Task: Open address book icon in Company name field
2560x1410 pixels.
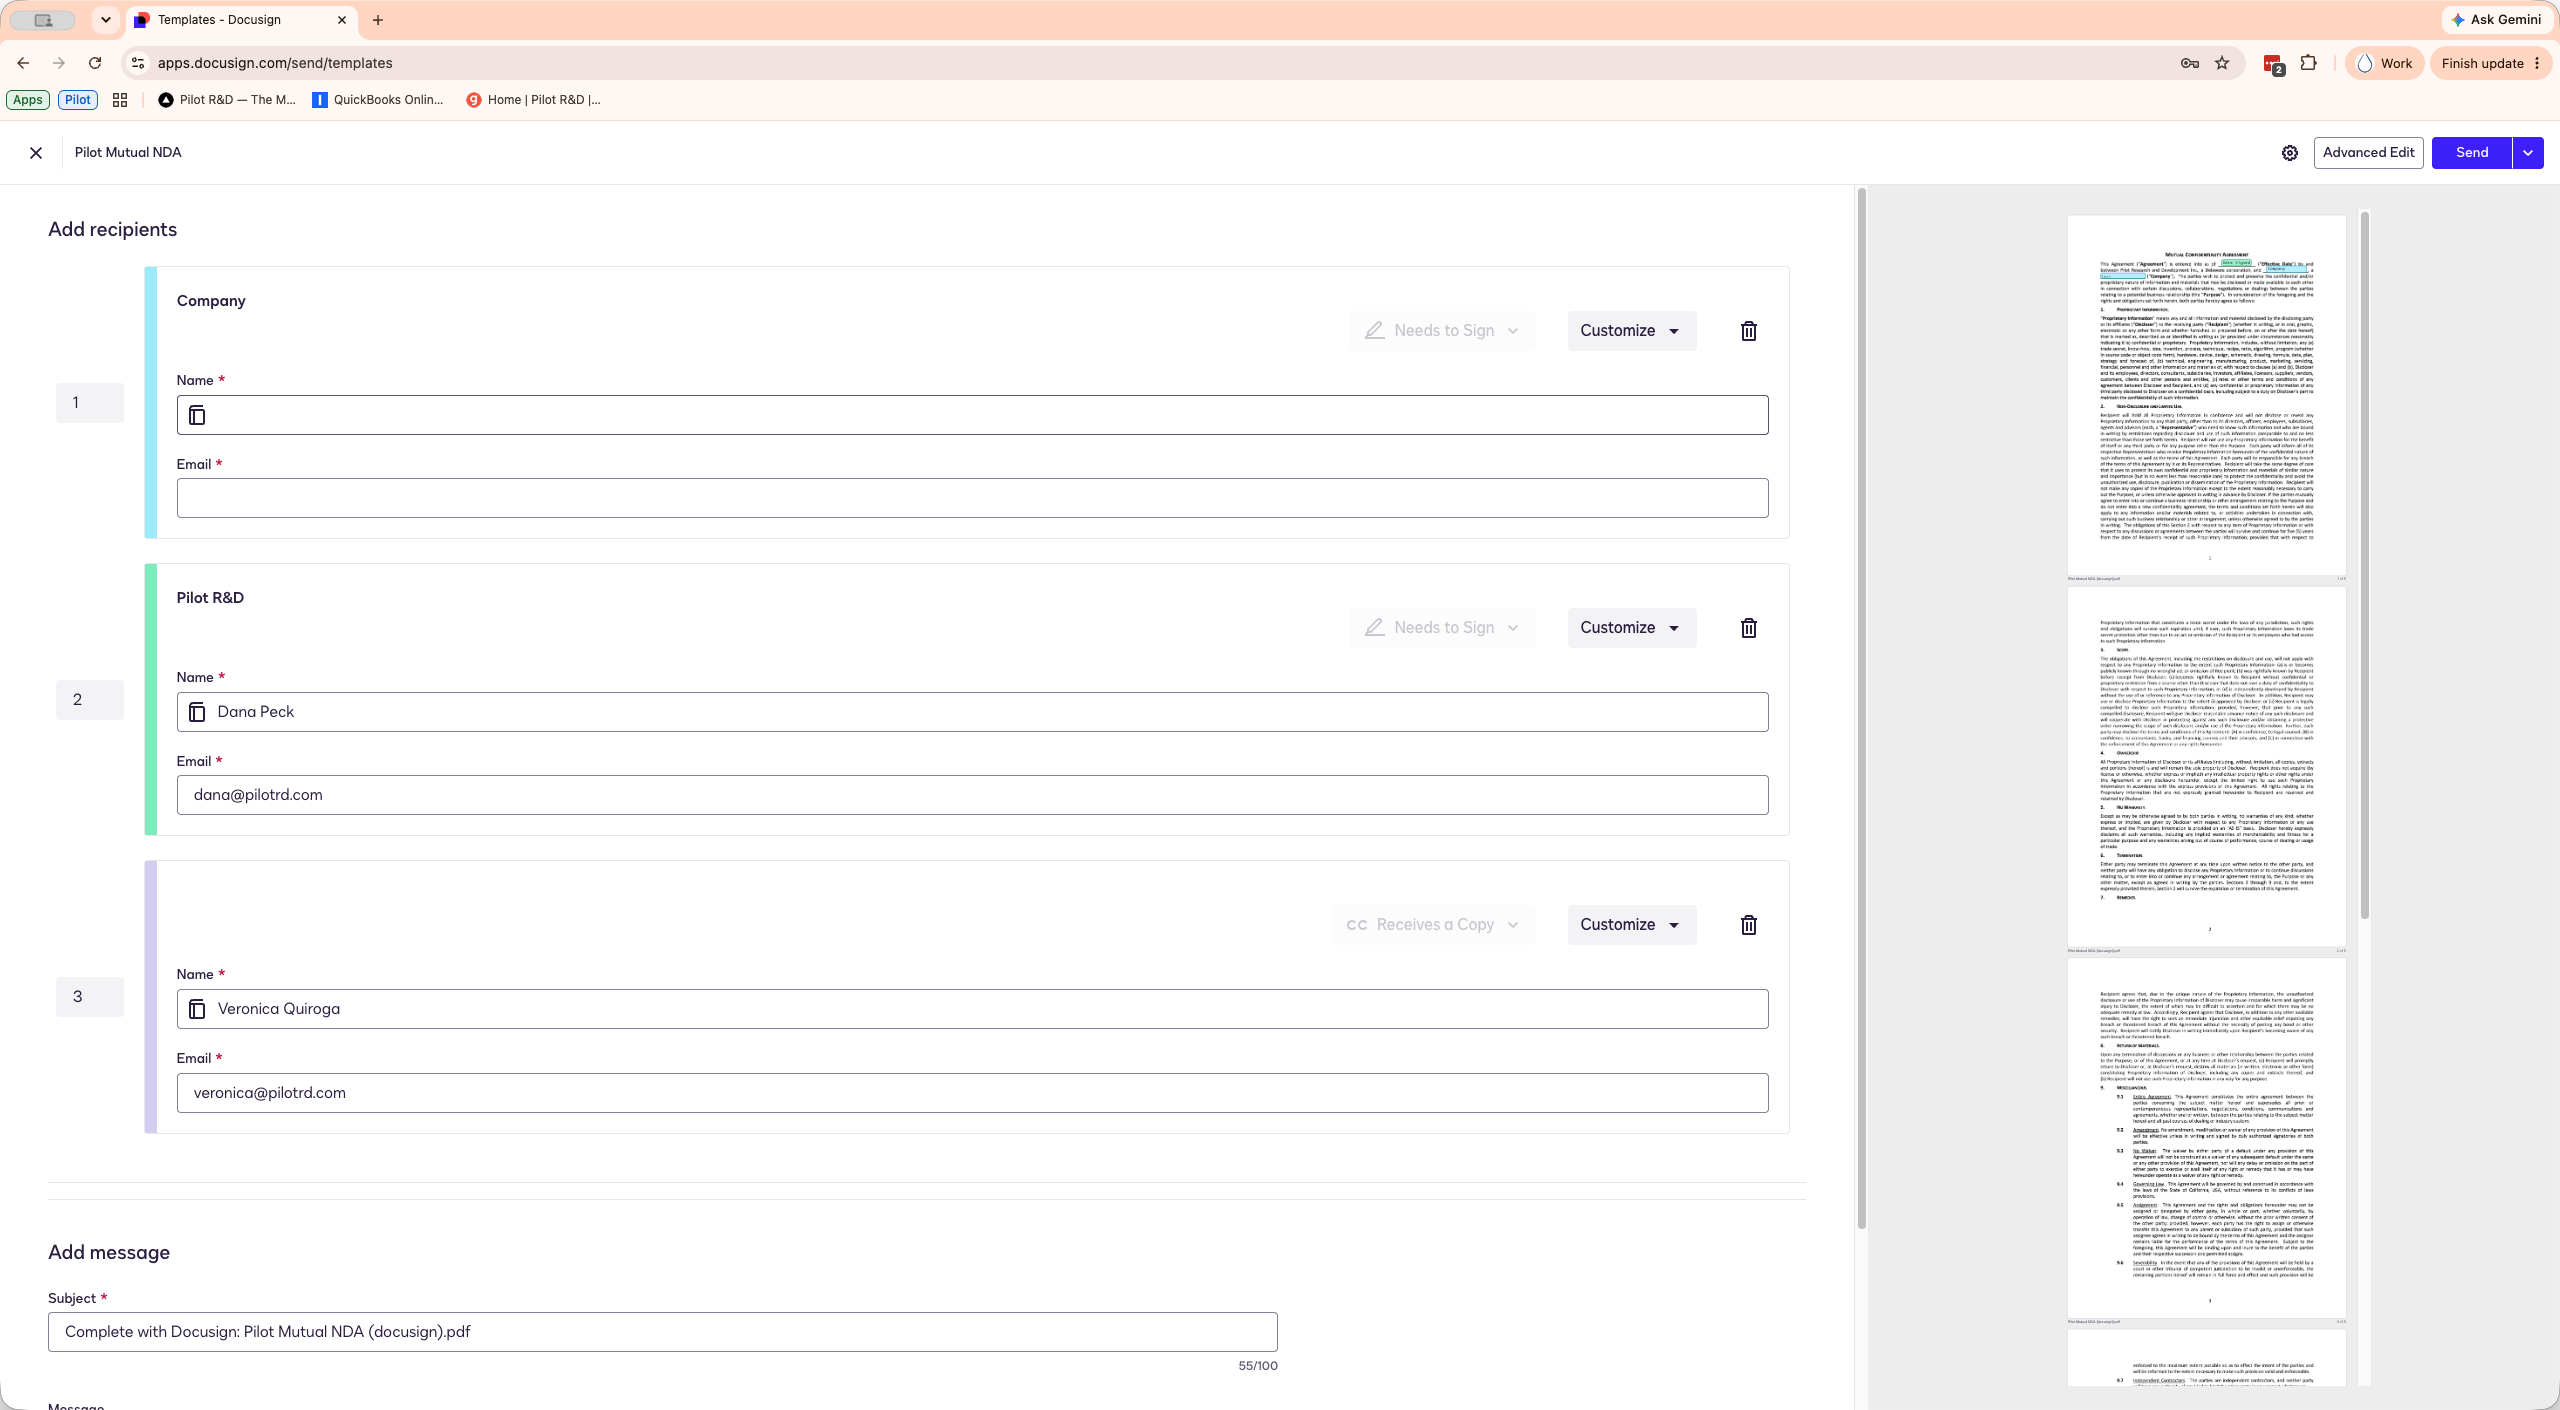Action: tap(197, 415)
